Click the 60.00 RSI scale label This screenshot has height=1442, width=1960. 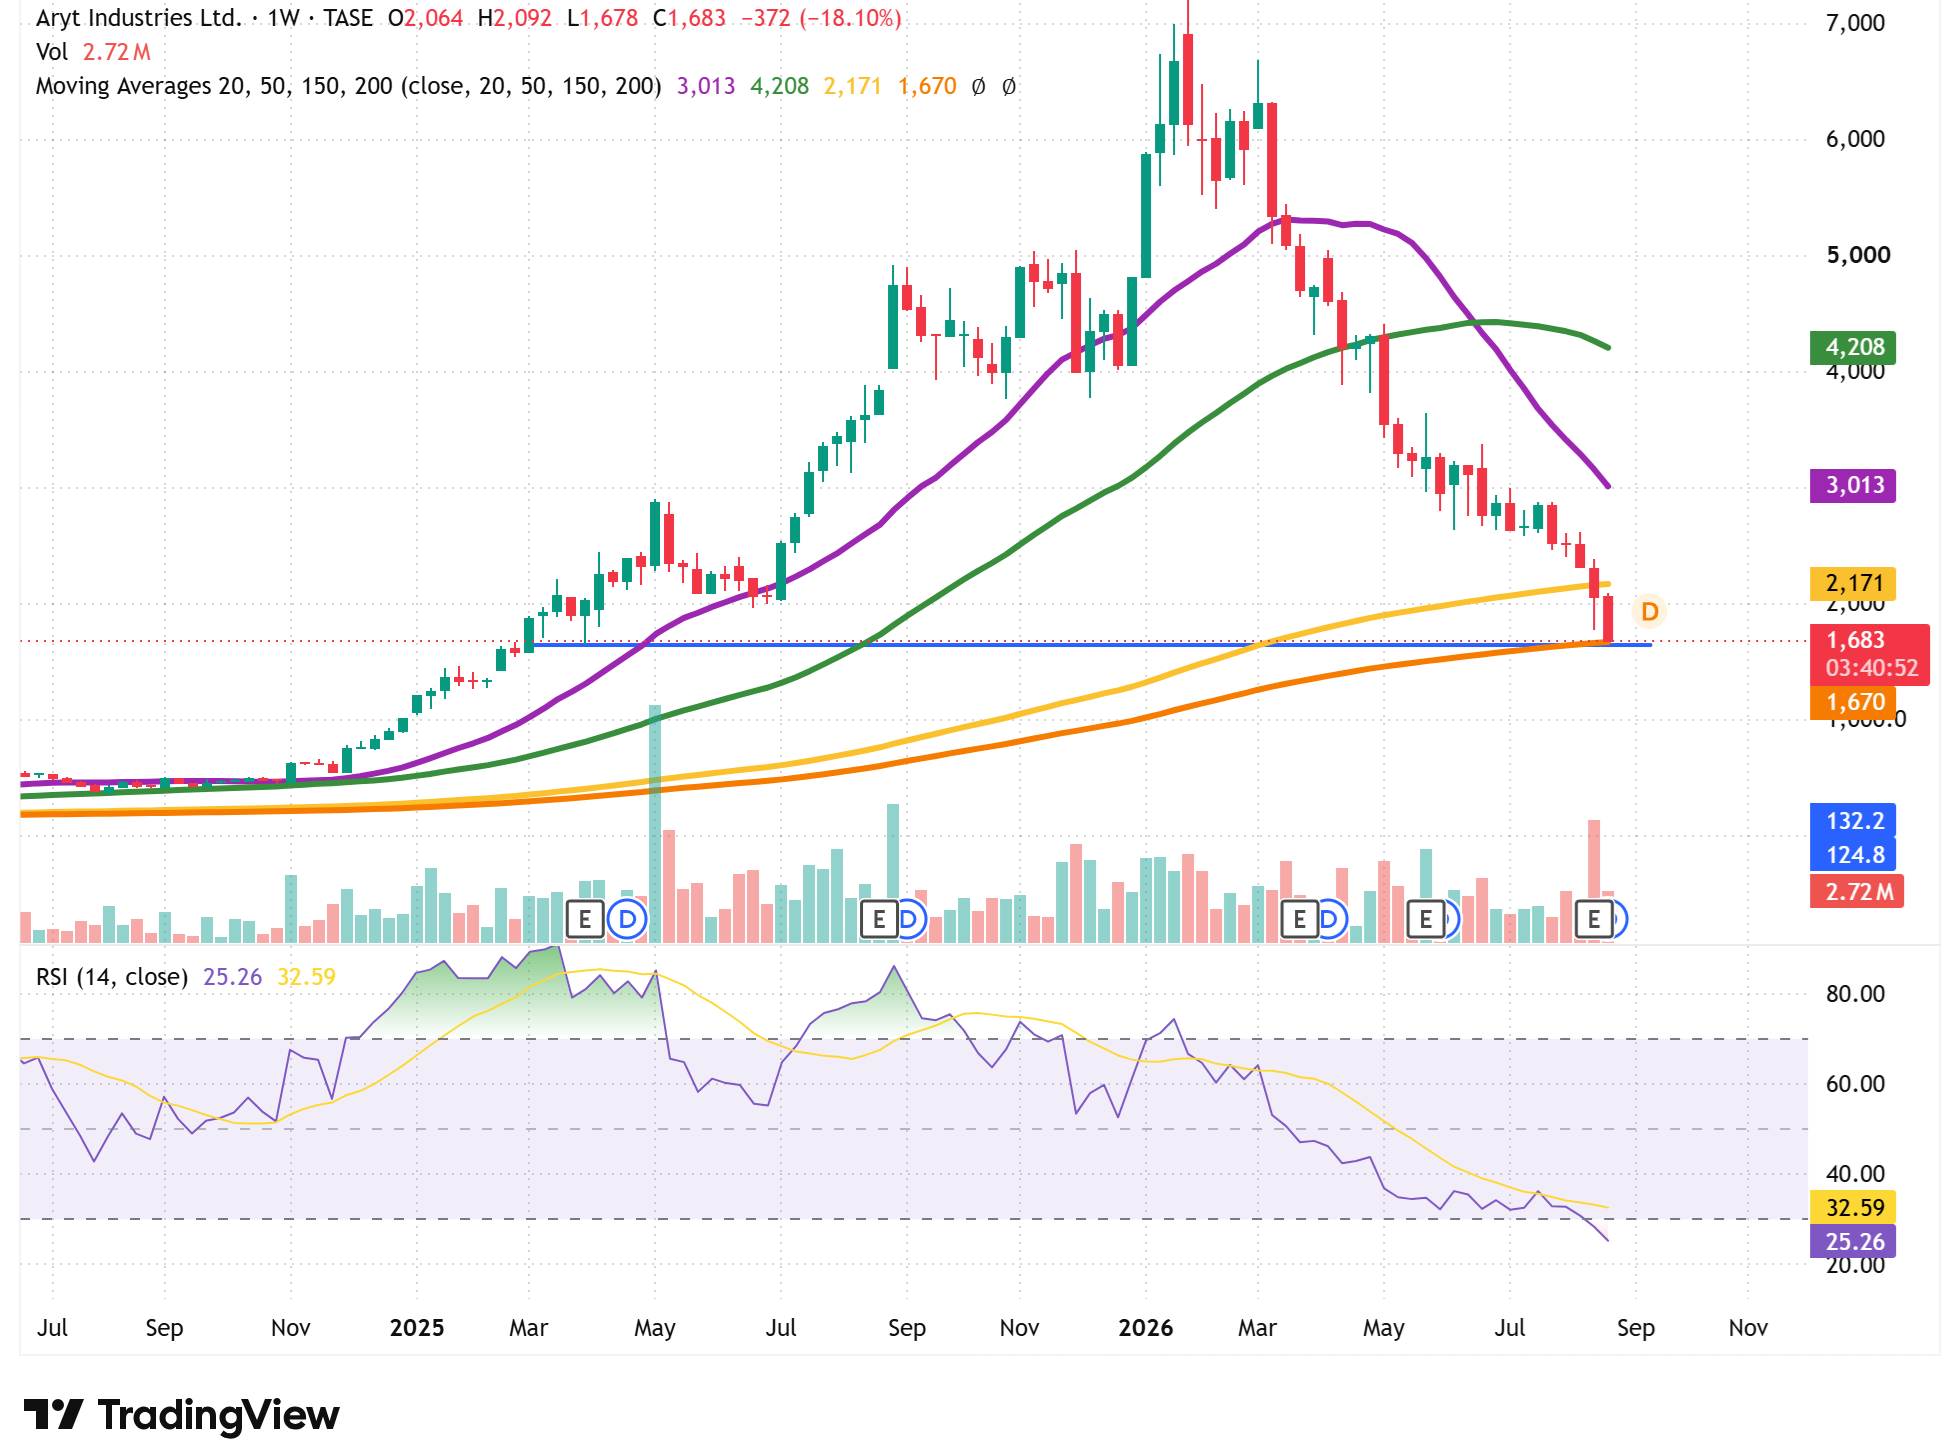click(1855, 1084)
